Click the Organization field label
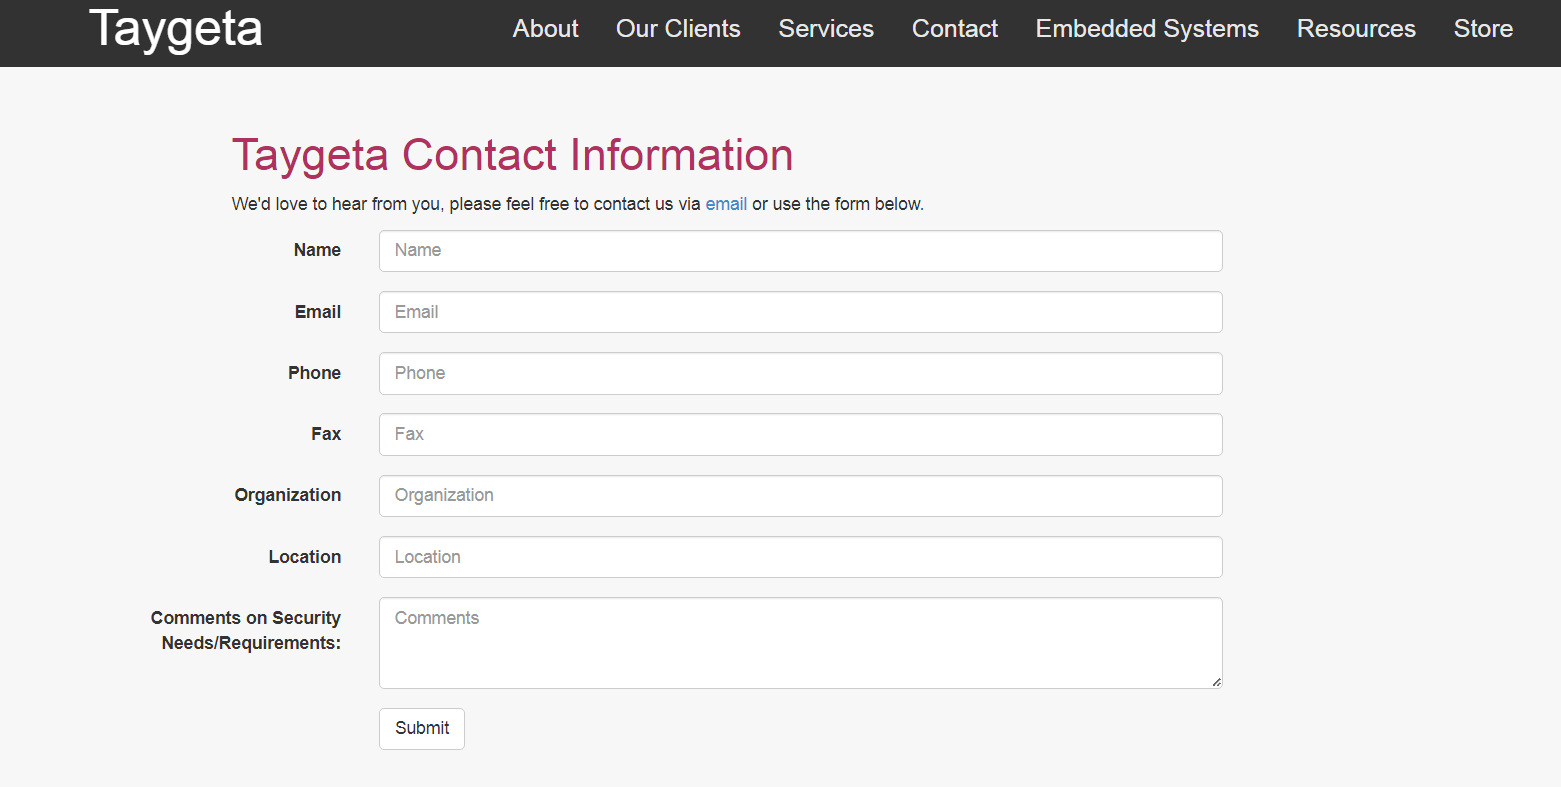The height and width of the screenshot is (787, 1561). [x=288, y=495]
